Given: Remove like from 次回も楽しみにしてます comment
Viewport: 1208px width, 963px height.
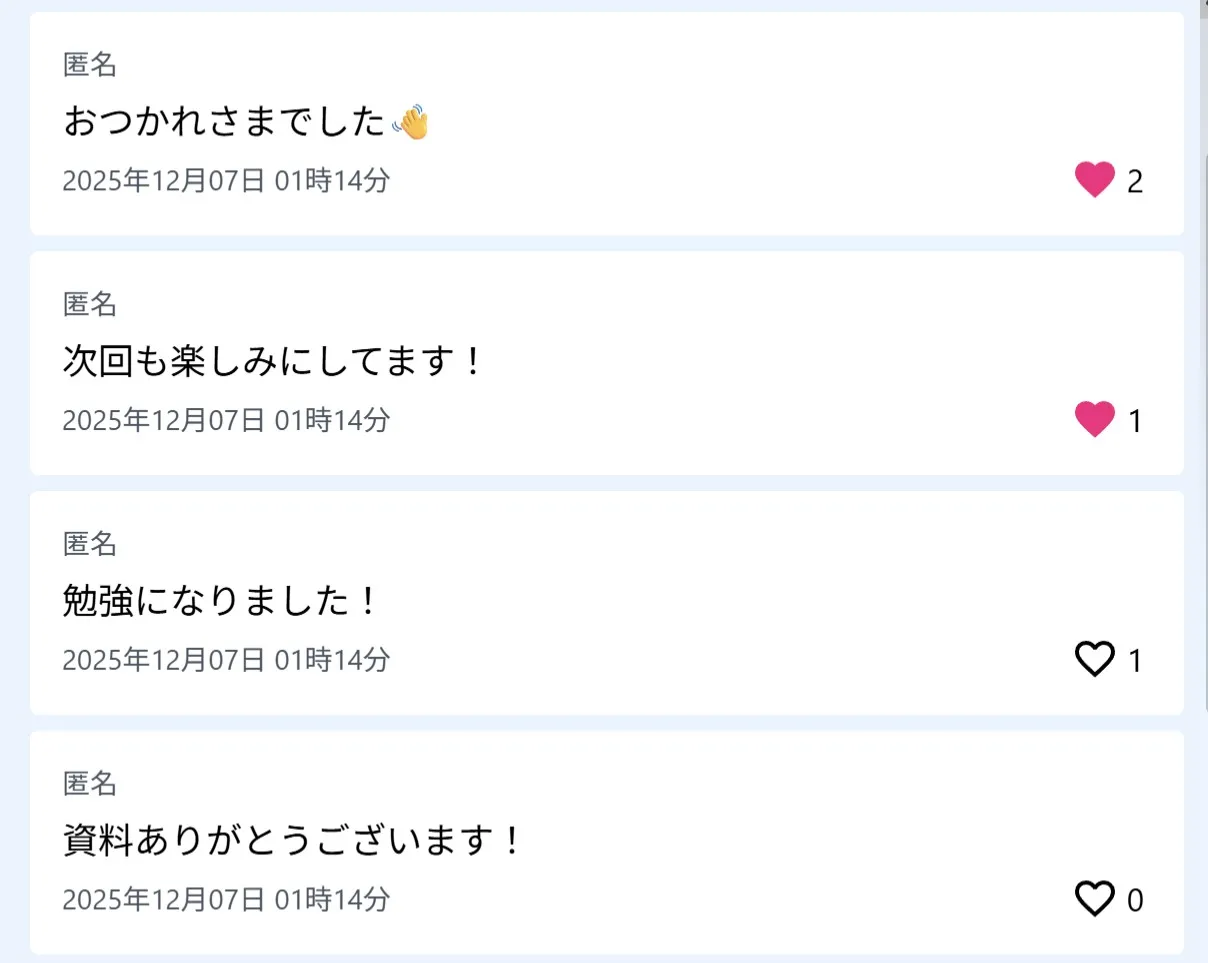Looking at the screenshot, I should point(1094,419).
